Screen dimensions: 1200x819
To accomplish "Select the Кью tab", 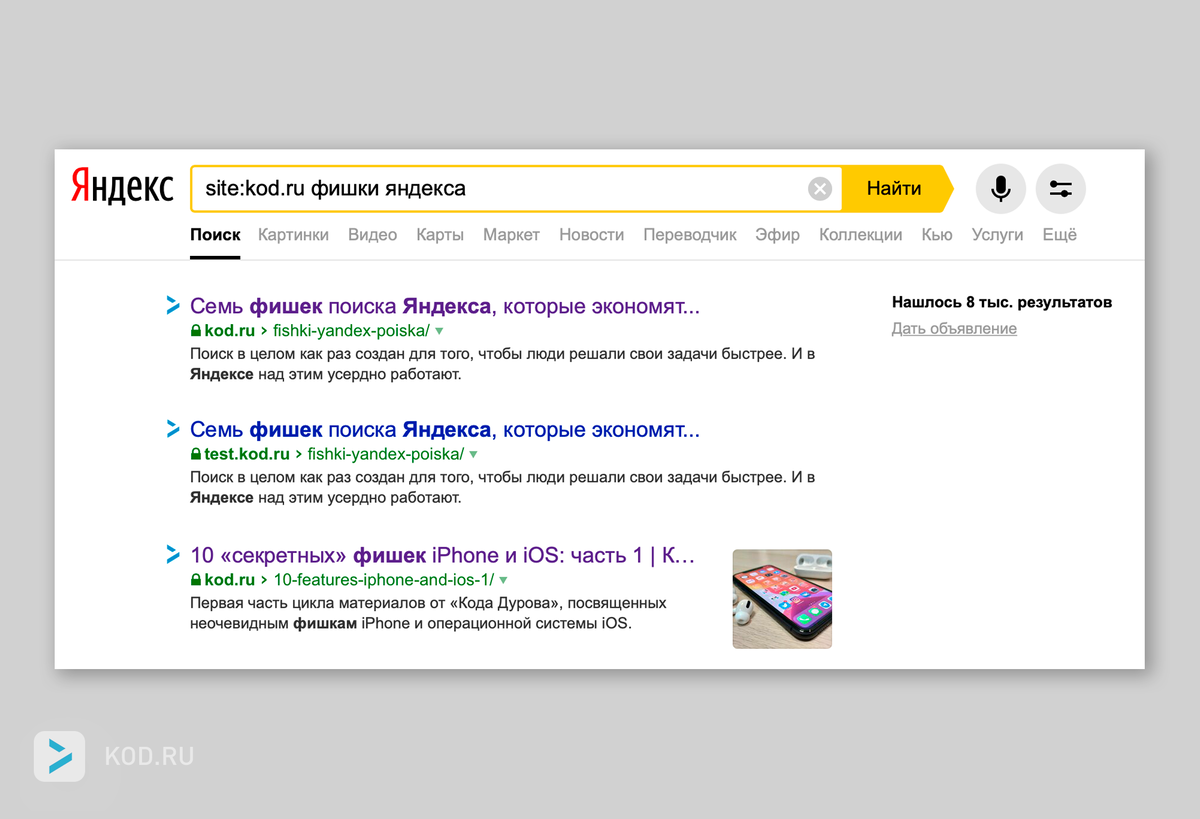I will 937,235.
